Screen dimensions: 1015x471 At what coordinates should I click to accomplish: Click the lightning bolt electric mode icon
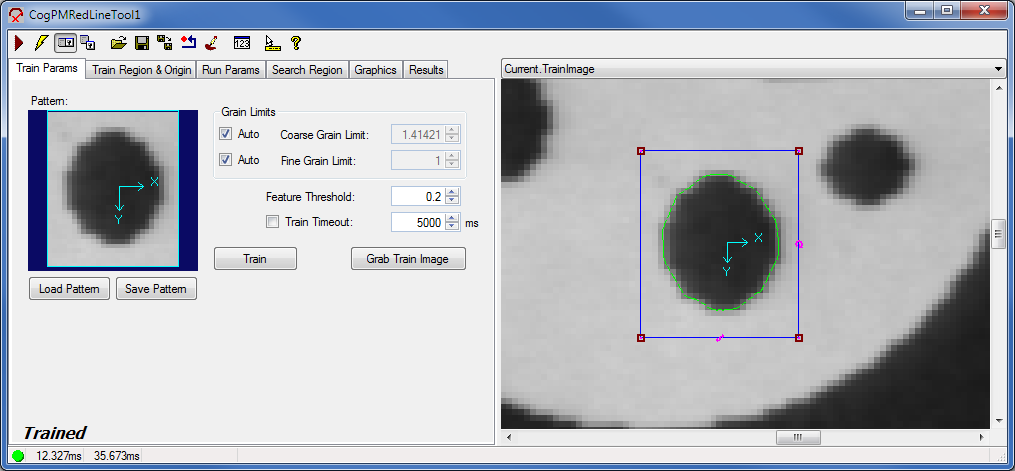click(40, 43)
